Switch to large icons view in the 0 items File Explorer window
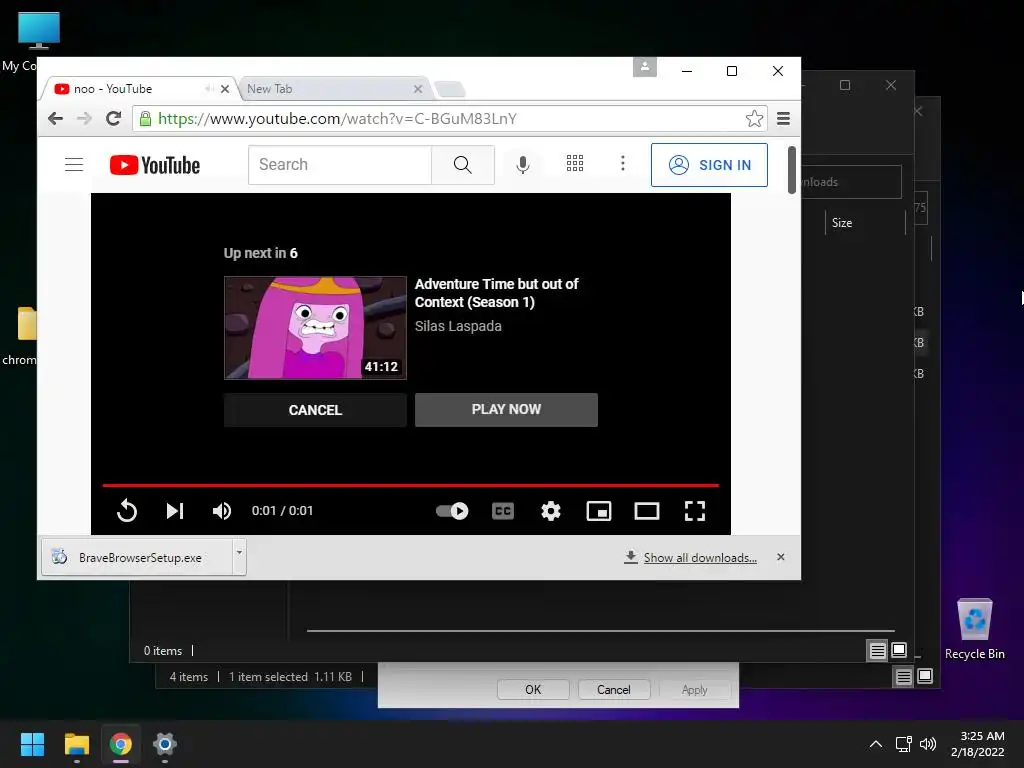 pyautogui.click(x=899, y=650)
